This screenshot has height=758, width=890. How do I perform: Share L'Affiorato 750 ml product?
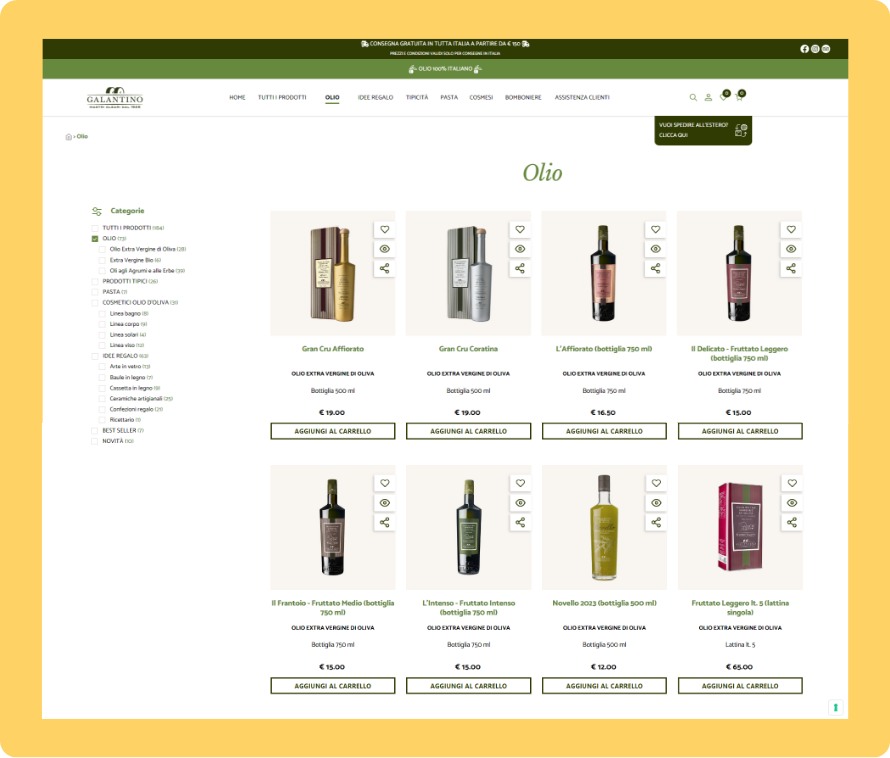[x=656, y=268]
